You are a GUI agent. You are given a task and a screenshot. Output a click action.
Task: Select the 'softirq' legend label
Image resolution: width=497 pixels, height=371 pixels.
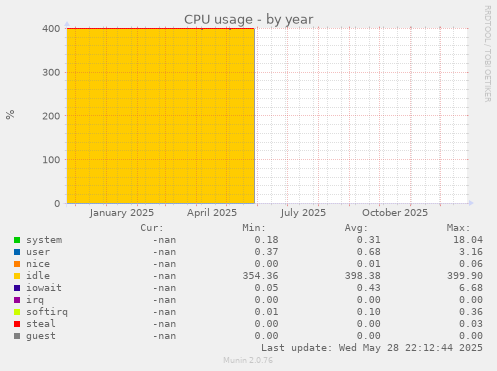(x=47, y=312)
